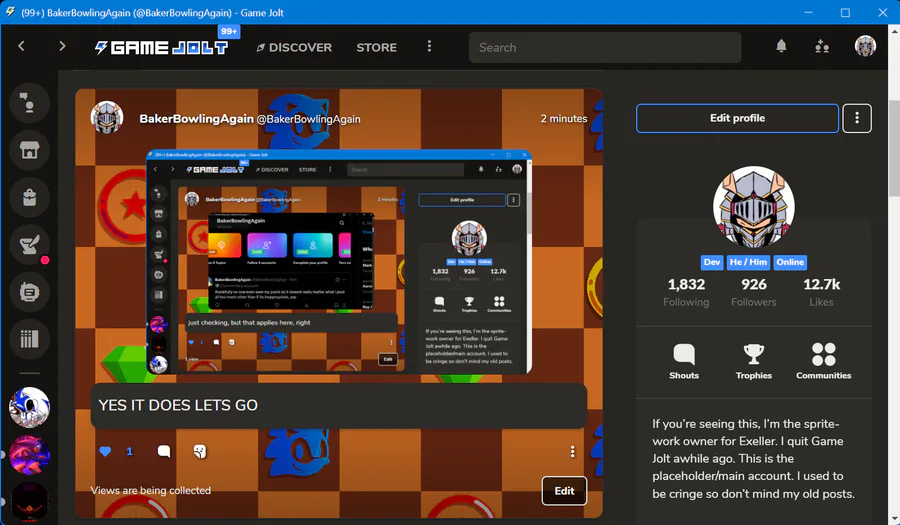
Task: Open the account avatar menu in top bar
Action: click(865, 46)
